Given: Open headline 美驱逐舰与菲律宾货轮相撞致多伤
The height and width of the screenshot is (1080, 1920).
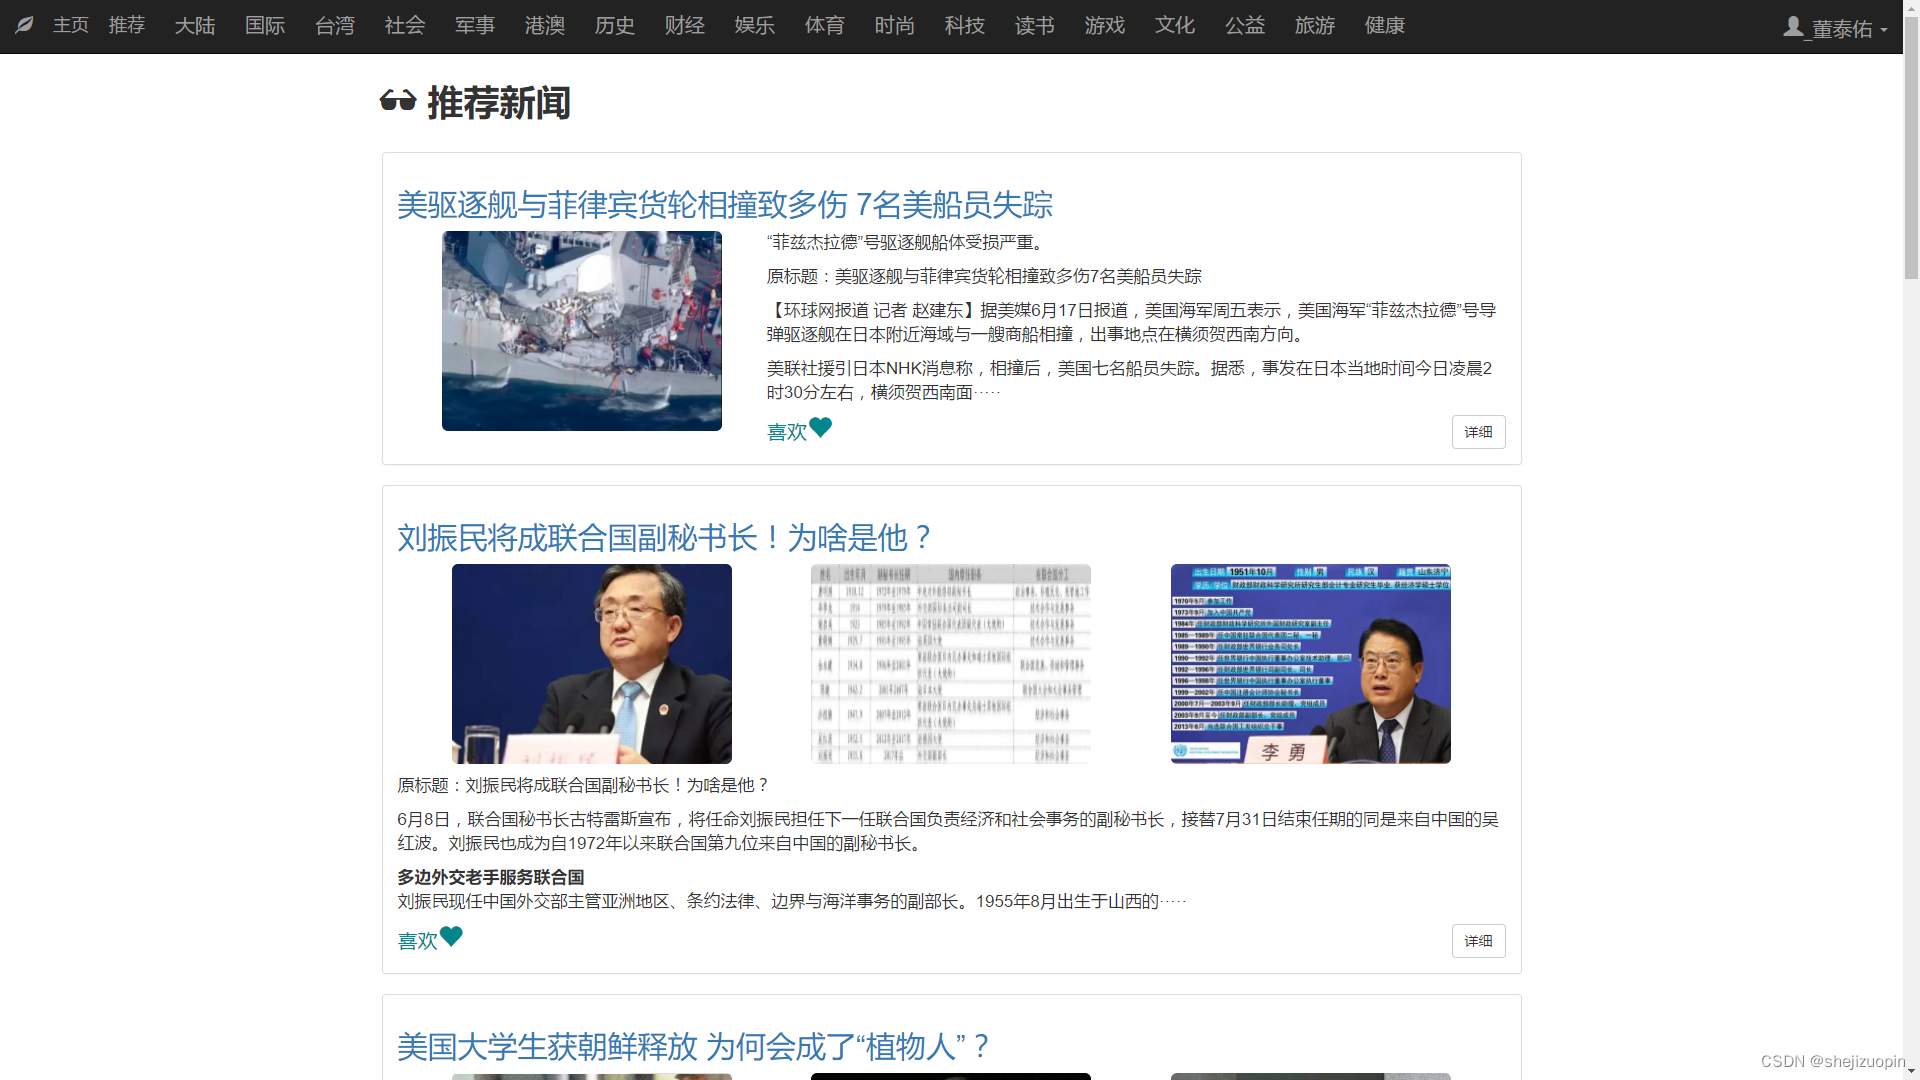Looking at the screenshot, I should (725, 204).
